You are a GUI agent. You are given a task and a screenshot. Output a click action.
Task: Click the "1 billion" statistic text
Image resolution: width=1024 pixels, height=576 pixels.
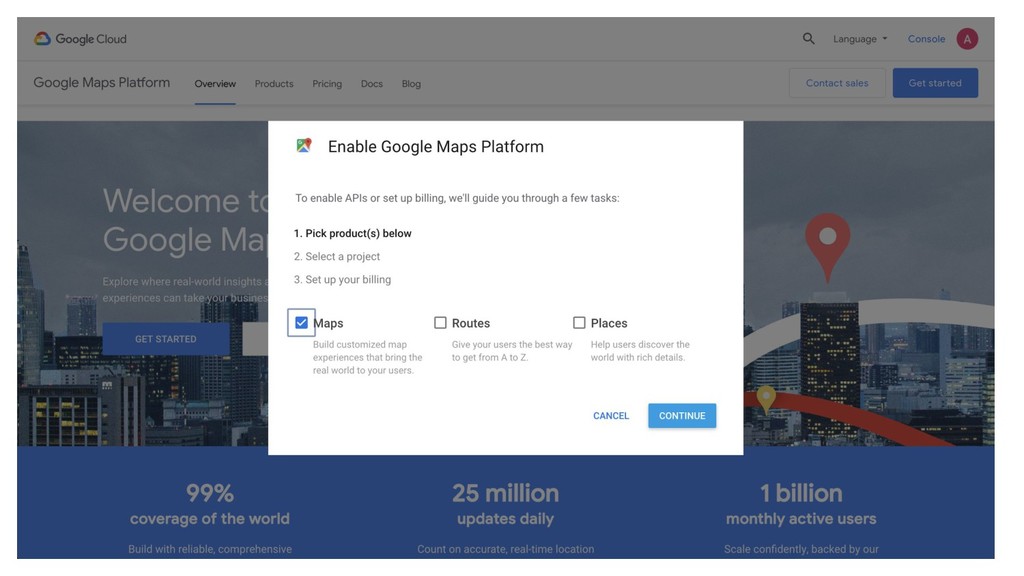tap(801, 493)
